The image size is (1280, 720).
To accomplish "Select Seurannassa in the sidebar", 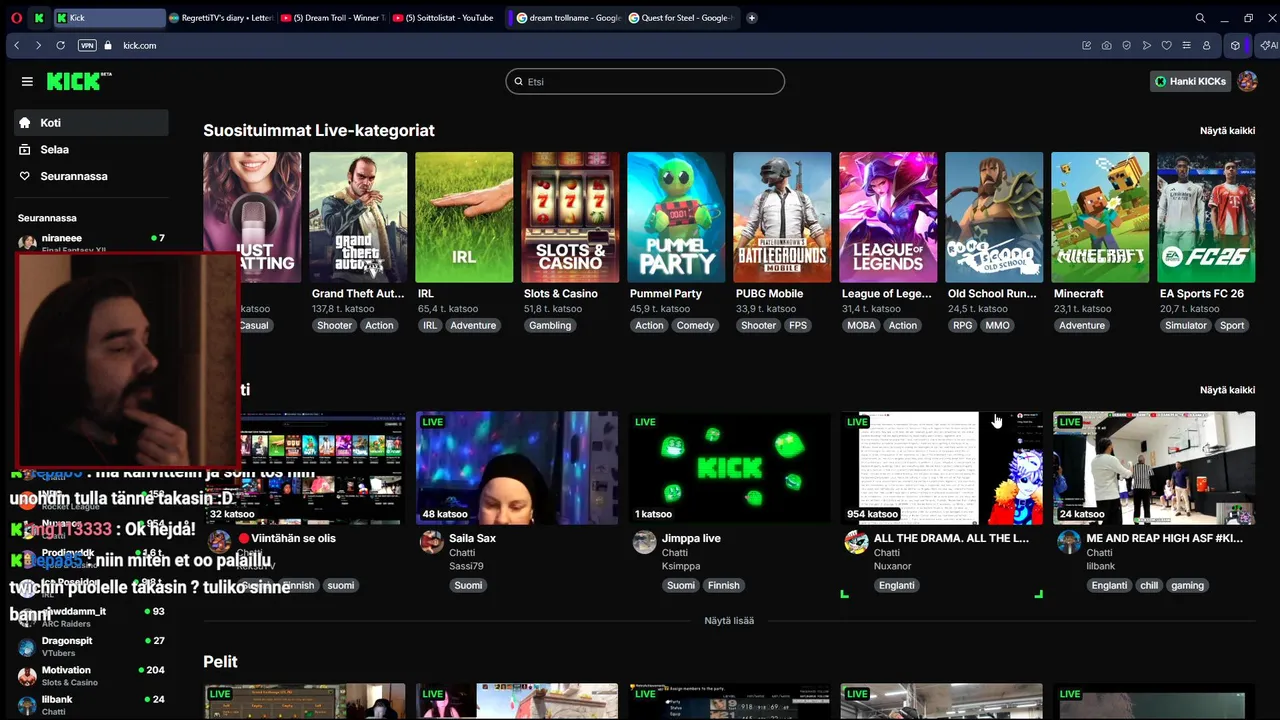I will pyautogui.click(x=91, y=176).
